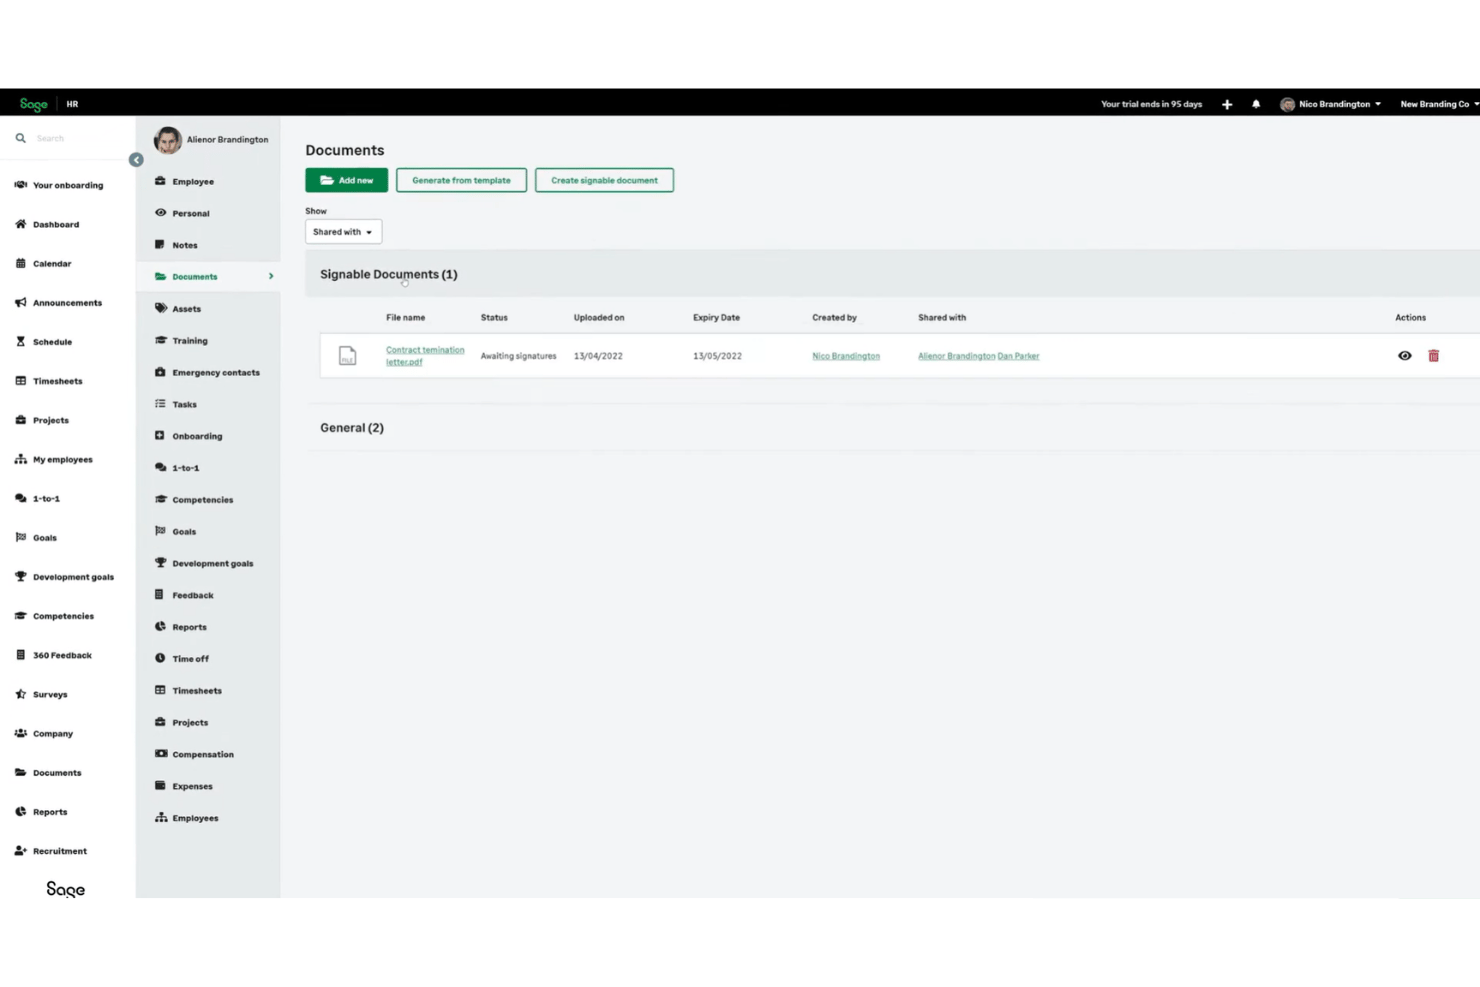Open the Nico Brandington creator link
Viewport: 1480px width, 987px height.
846,356
